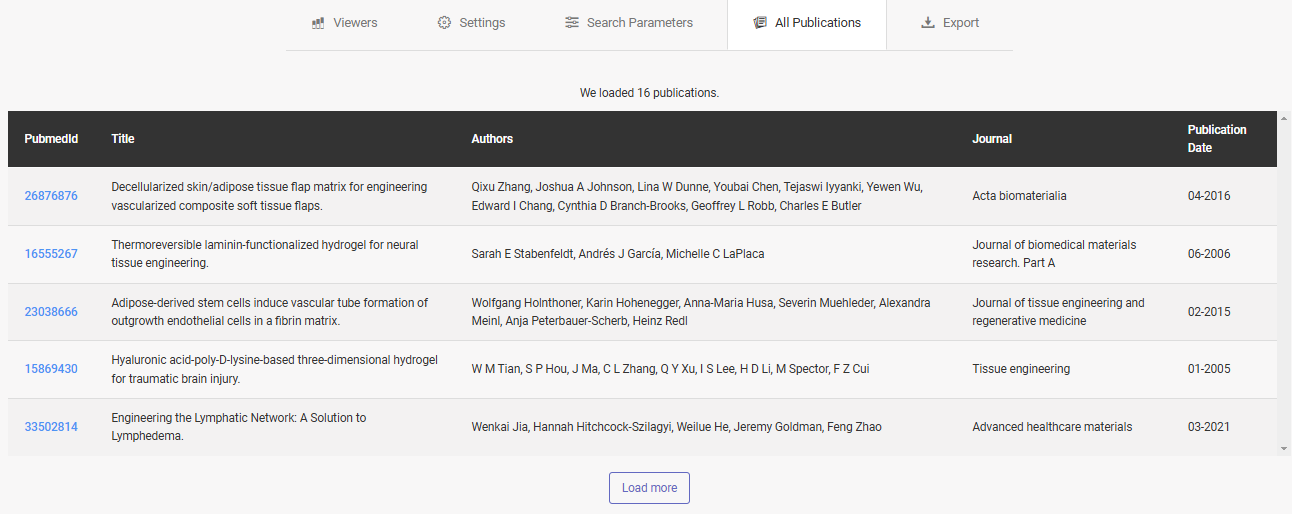The image size is (1292, 514).
Task: Click the table scrollbar up arrow
Action: pos(1284,117)
